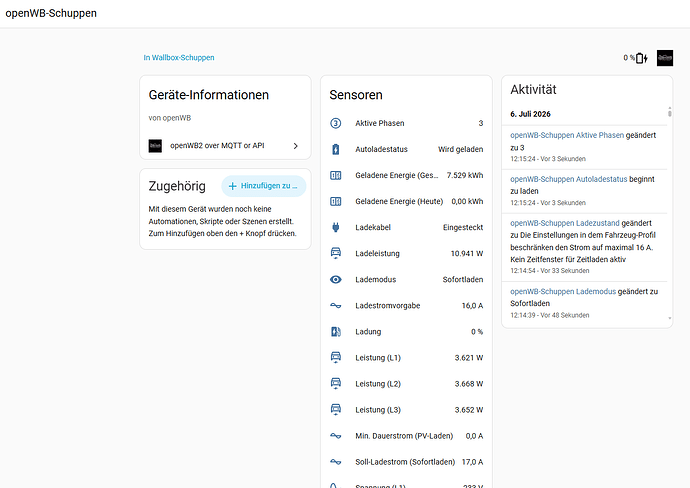Click the openWB2 over MQTT or API label

pyautogui.click(x=217, y=146)
